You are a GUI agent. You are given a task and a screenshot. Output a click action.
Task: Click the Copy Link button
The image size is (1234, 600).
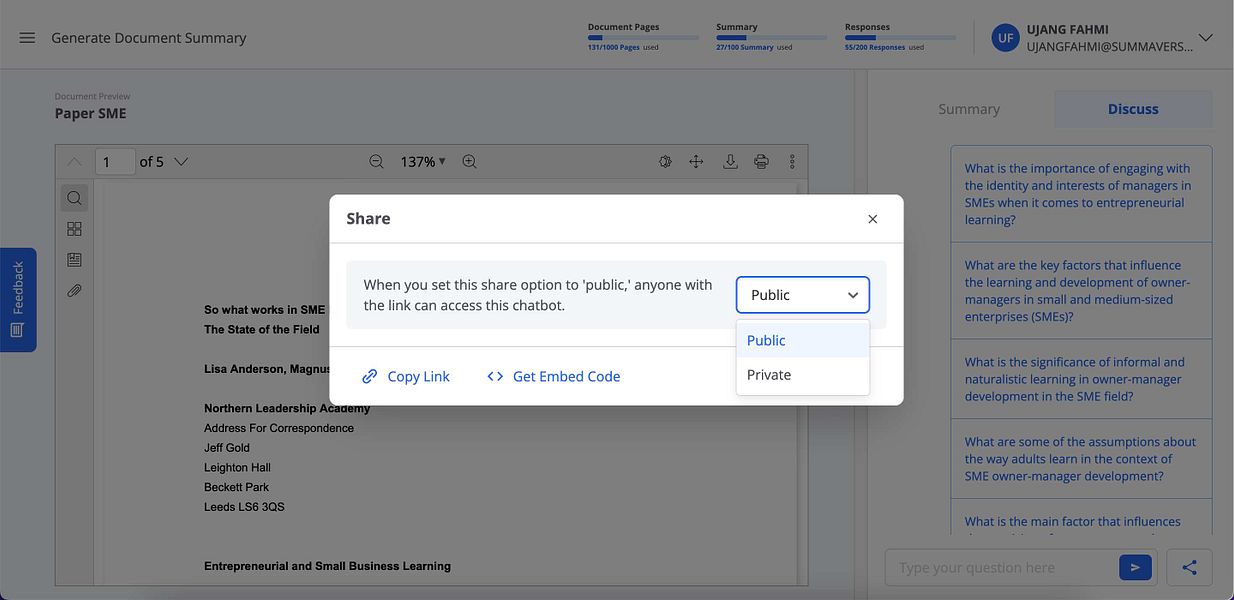tap(405, 376)
